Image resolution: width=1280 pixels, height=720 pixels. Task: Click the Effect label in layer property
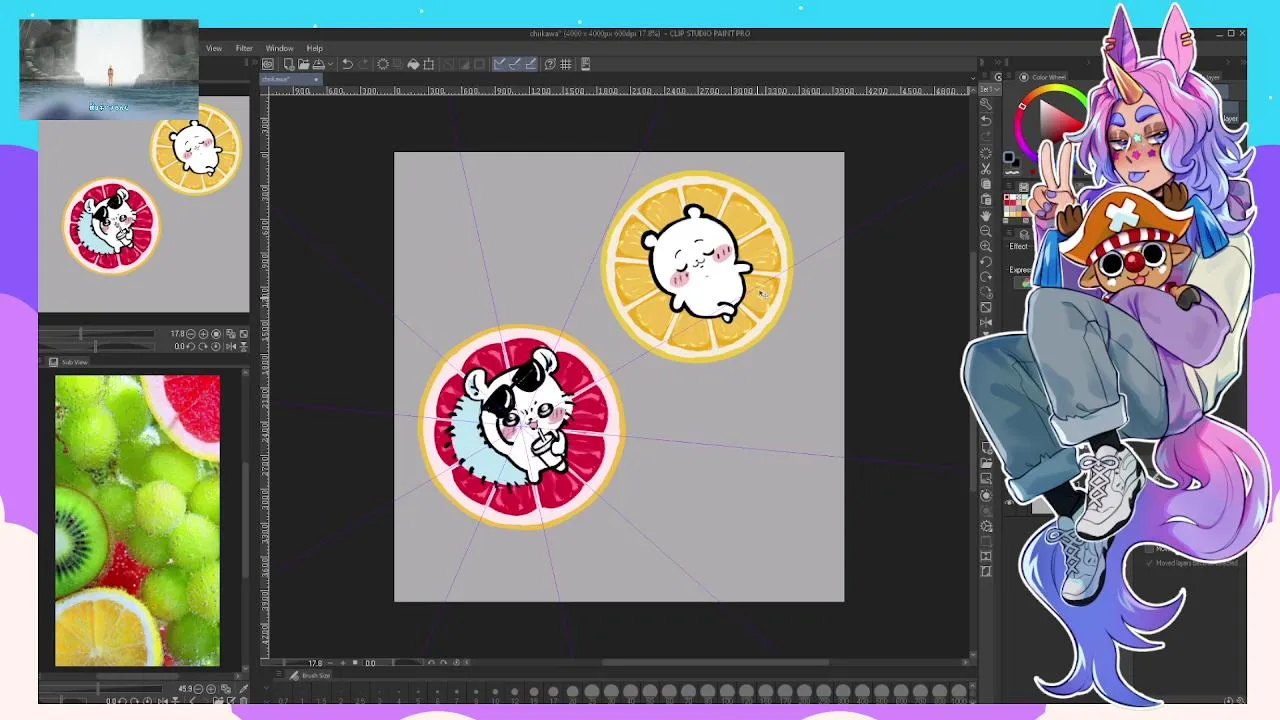(x=1018, y=246)
